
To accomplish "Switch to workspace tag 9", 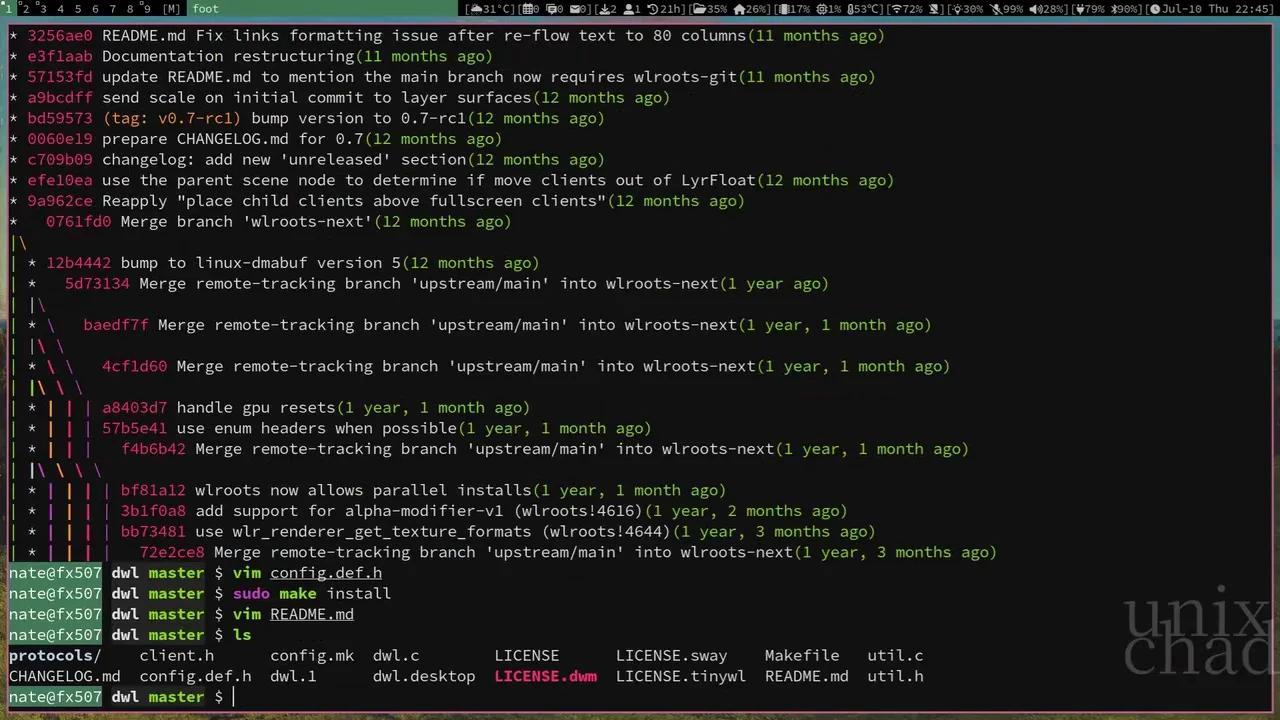I will [147, 9].
